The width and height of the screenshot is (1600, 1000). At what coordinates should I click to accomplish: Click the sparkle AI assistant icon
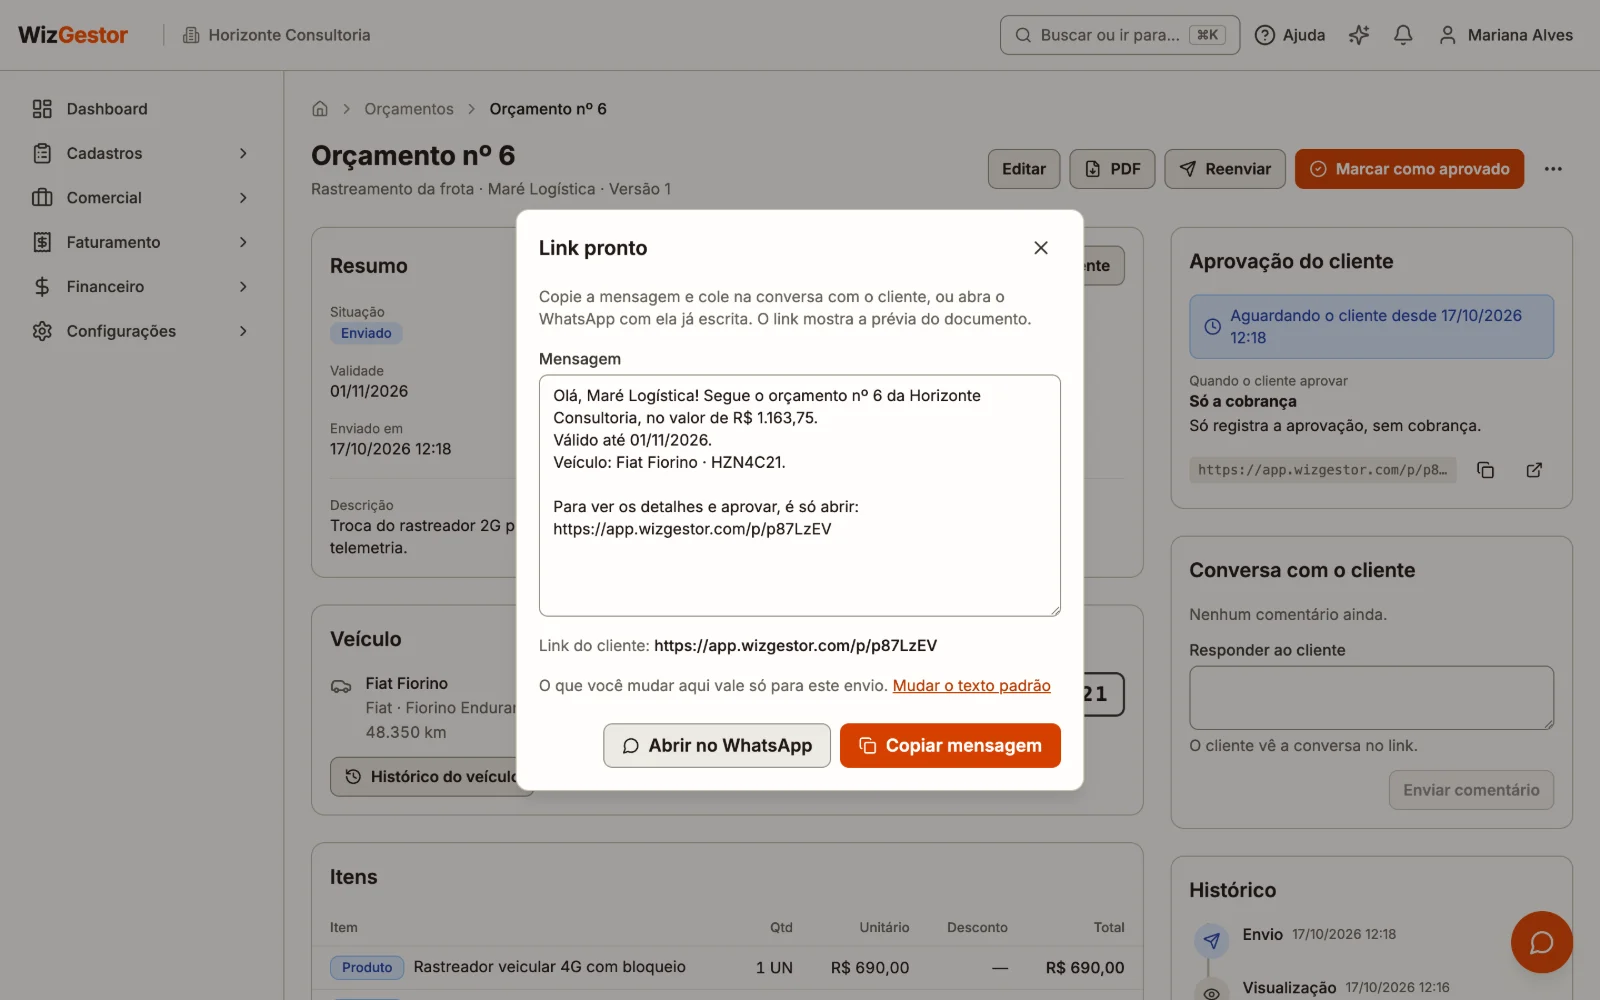pos(1359,35)
